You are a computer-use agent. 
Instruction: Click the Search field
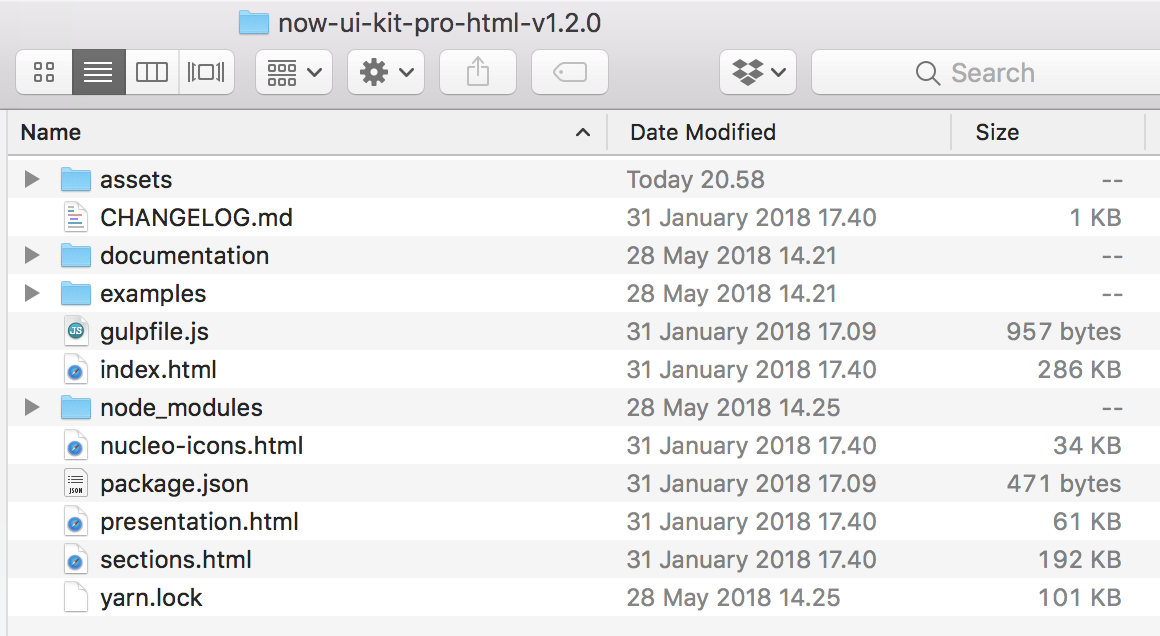(985, 72)
